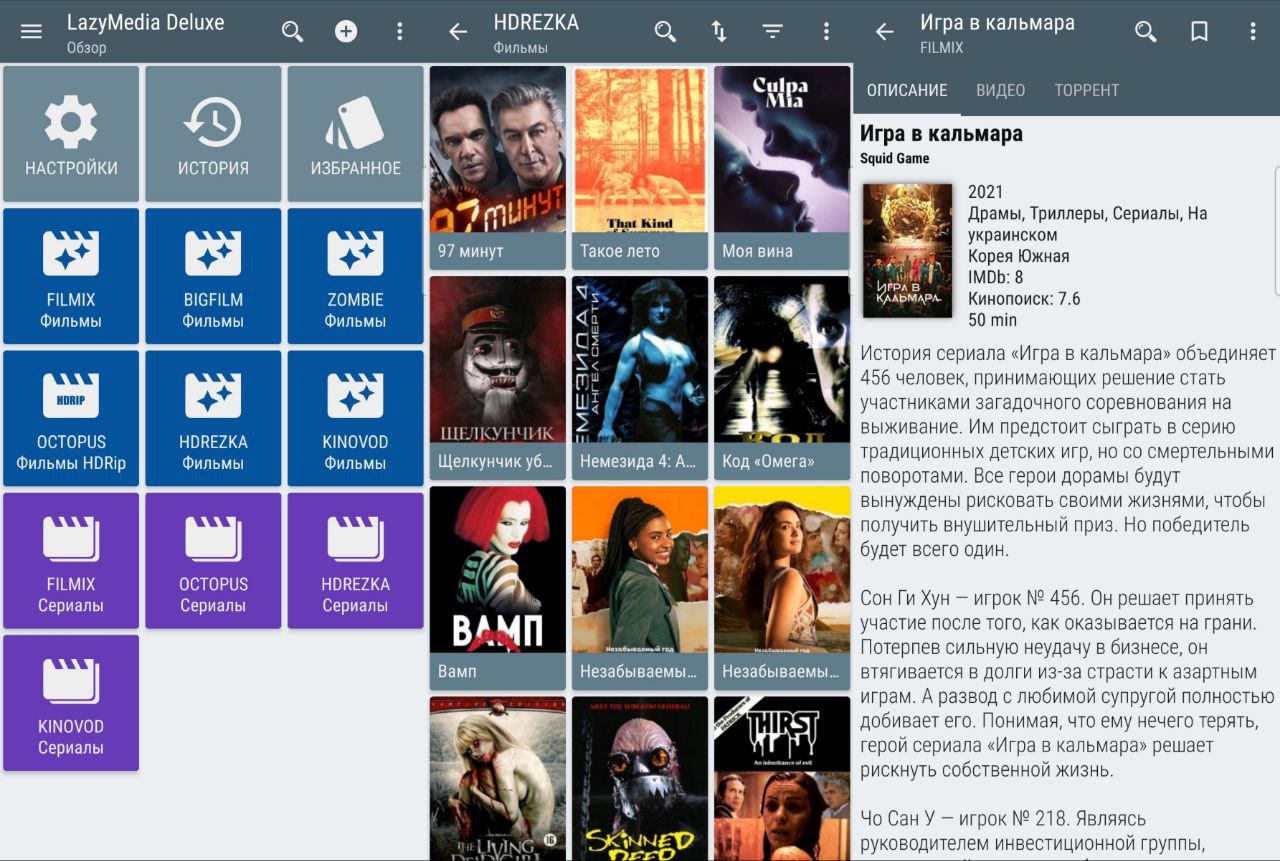
Task: Search within HDREZKA films
Action: click(665, 31)
